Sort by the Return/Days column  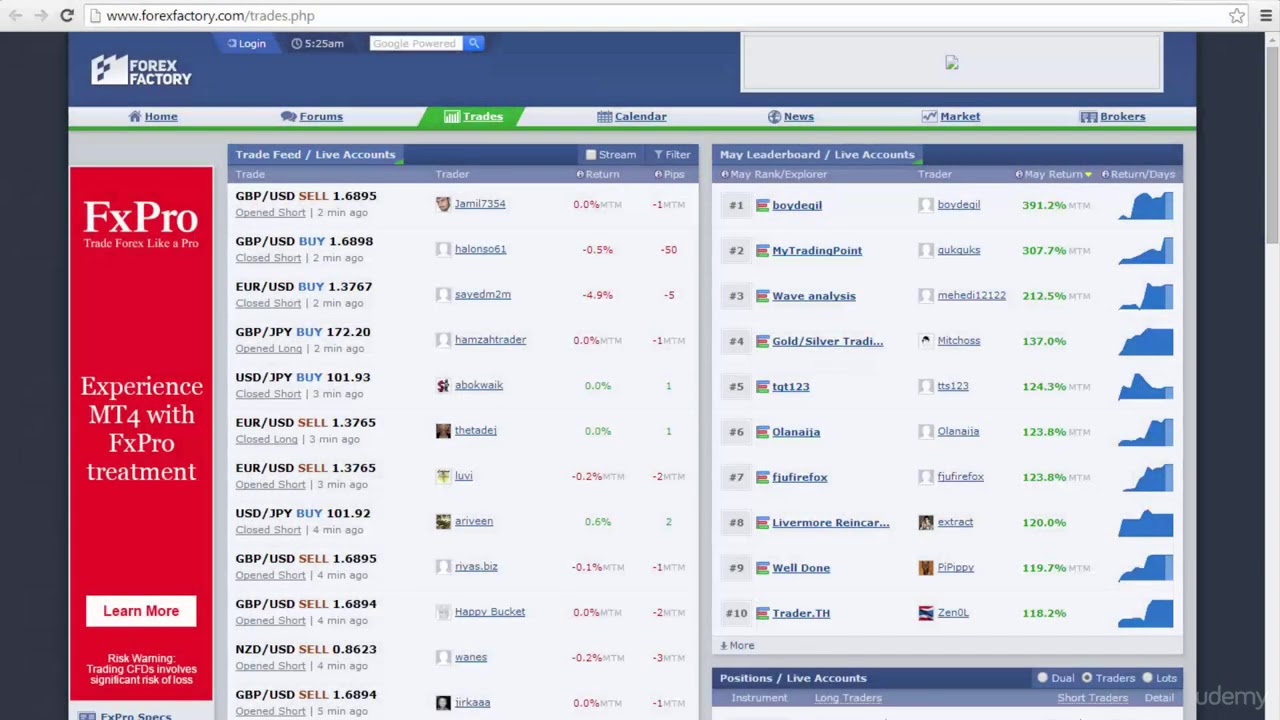tap(1139, 174)
